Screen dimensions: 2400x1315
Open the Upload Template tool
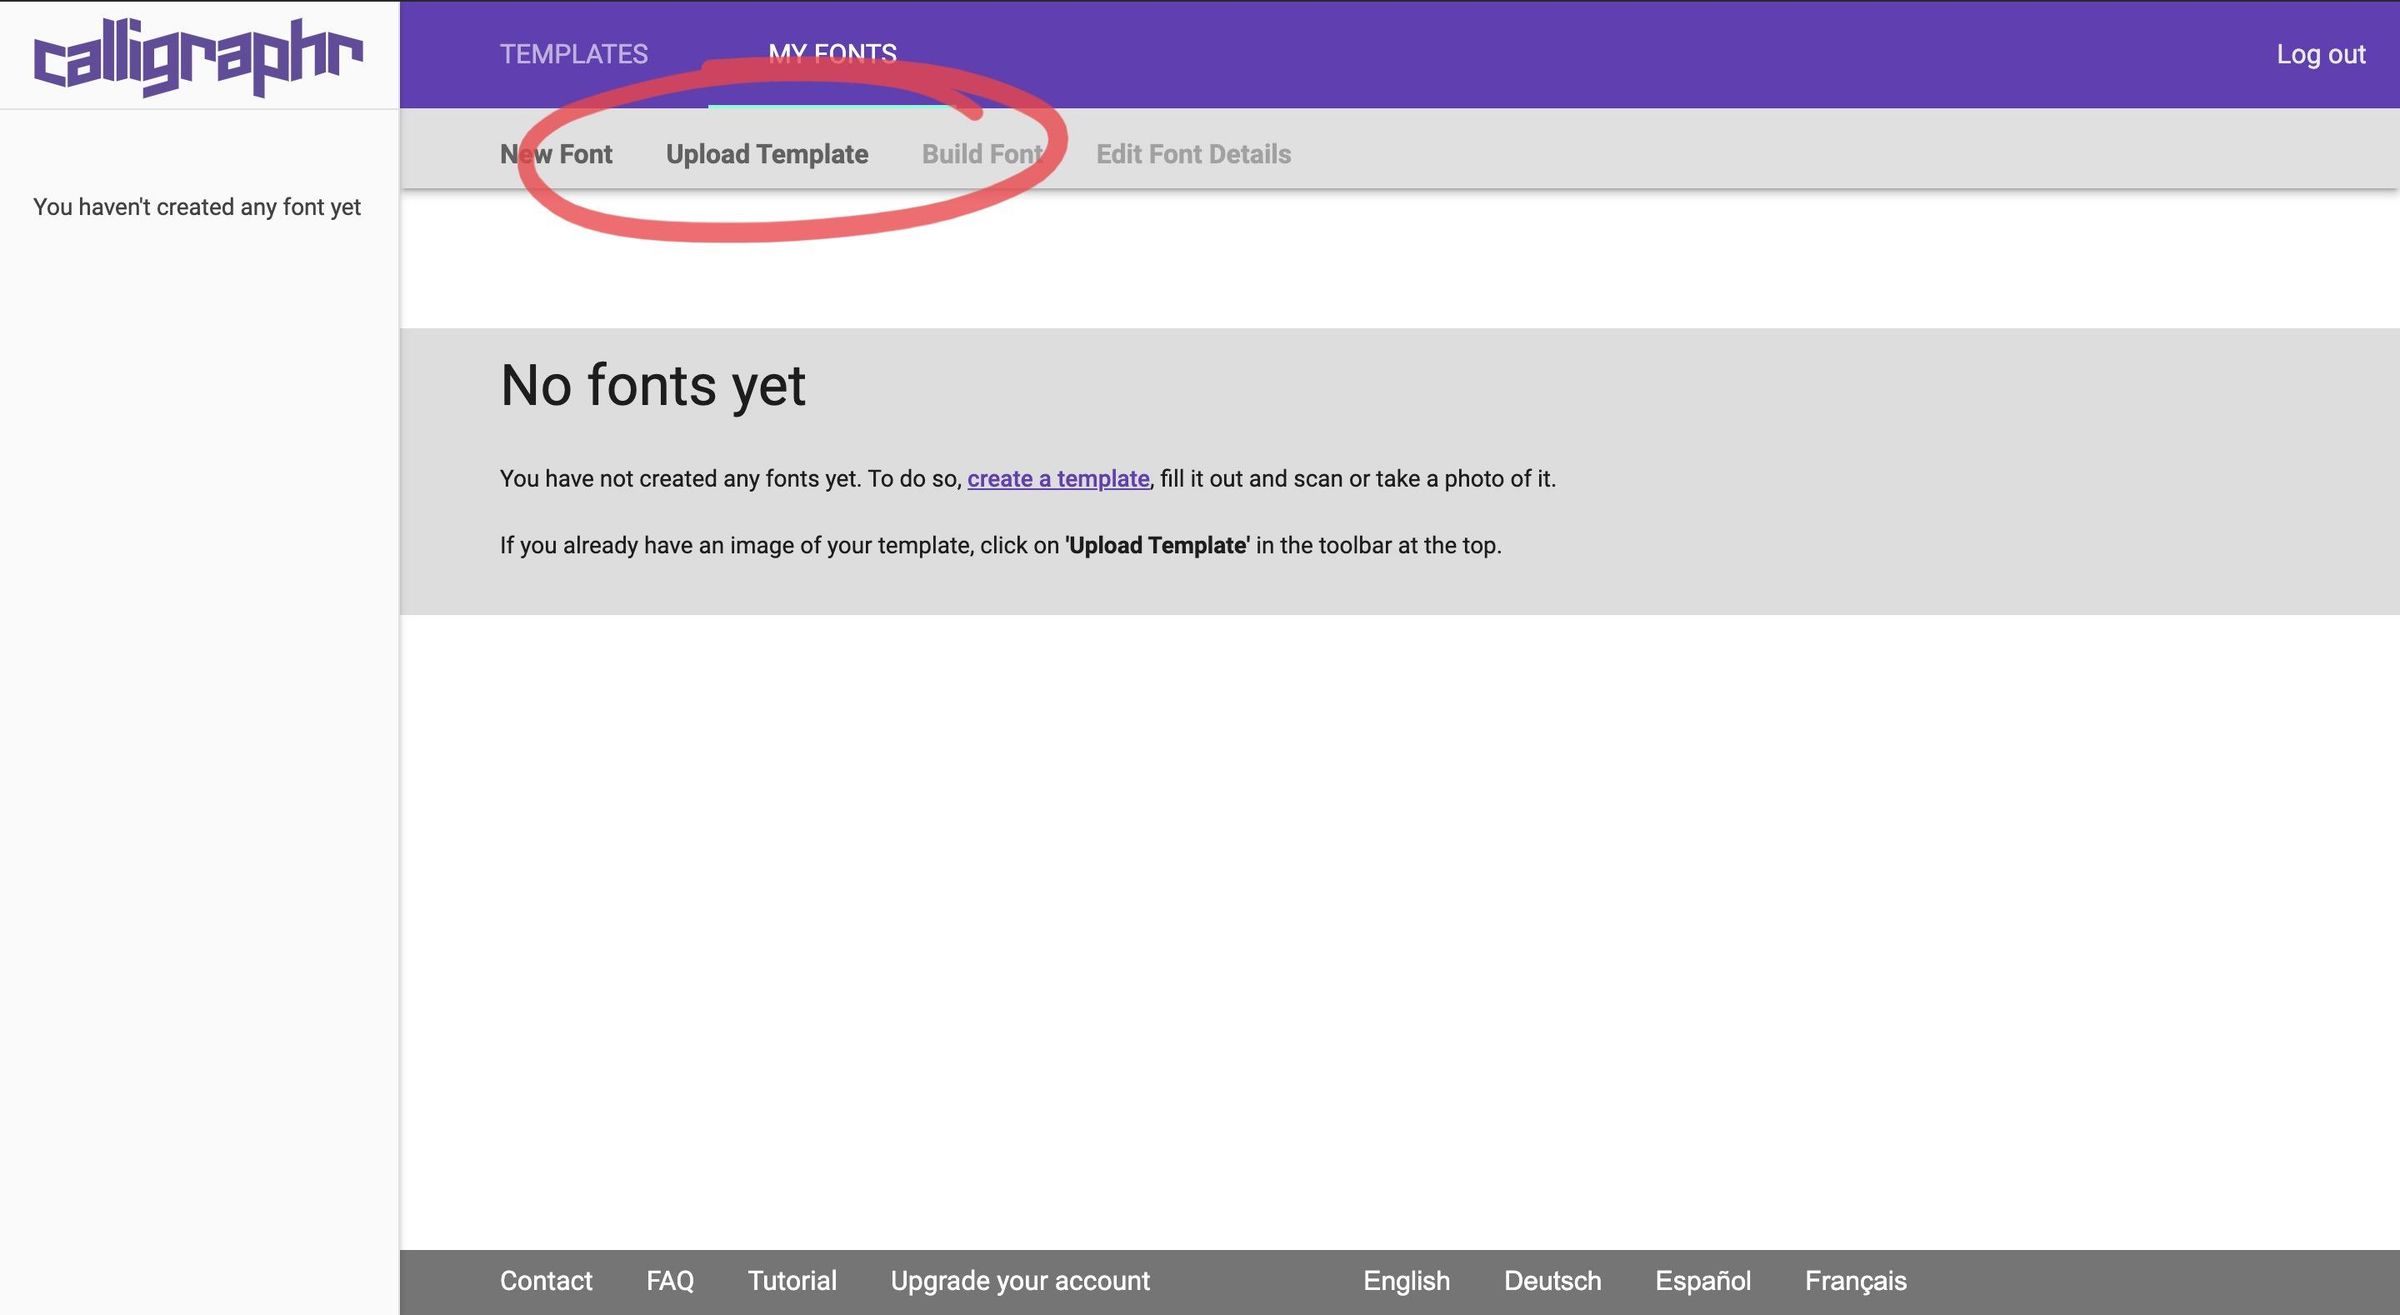tap(767, 154)
